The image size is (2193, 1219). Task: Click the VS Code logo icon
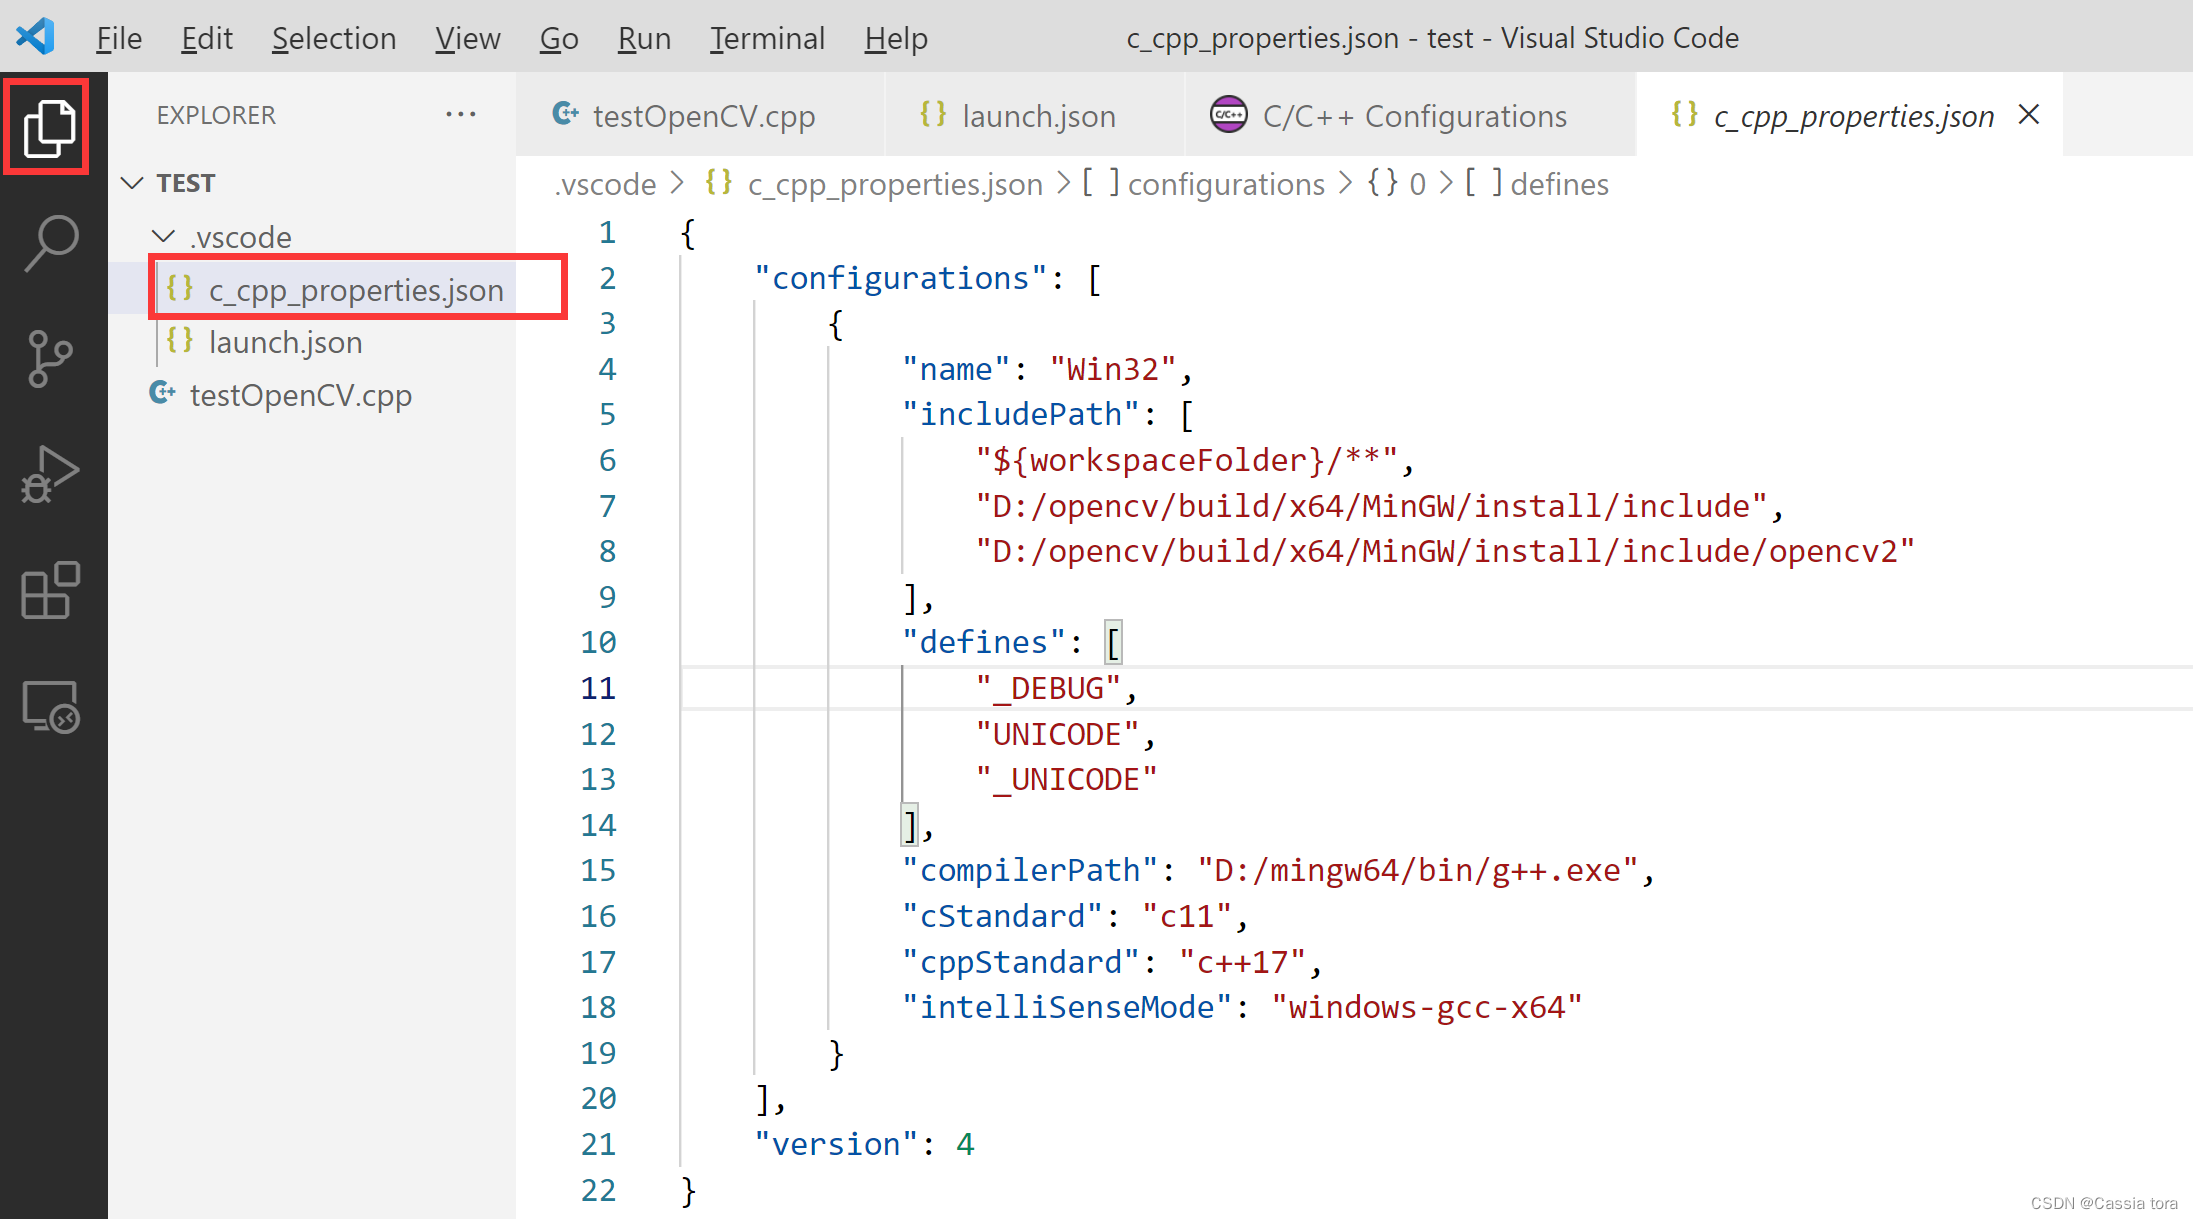coord(36,37)
